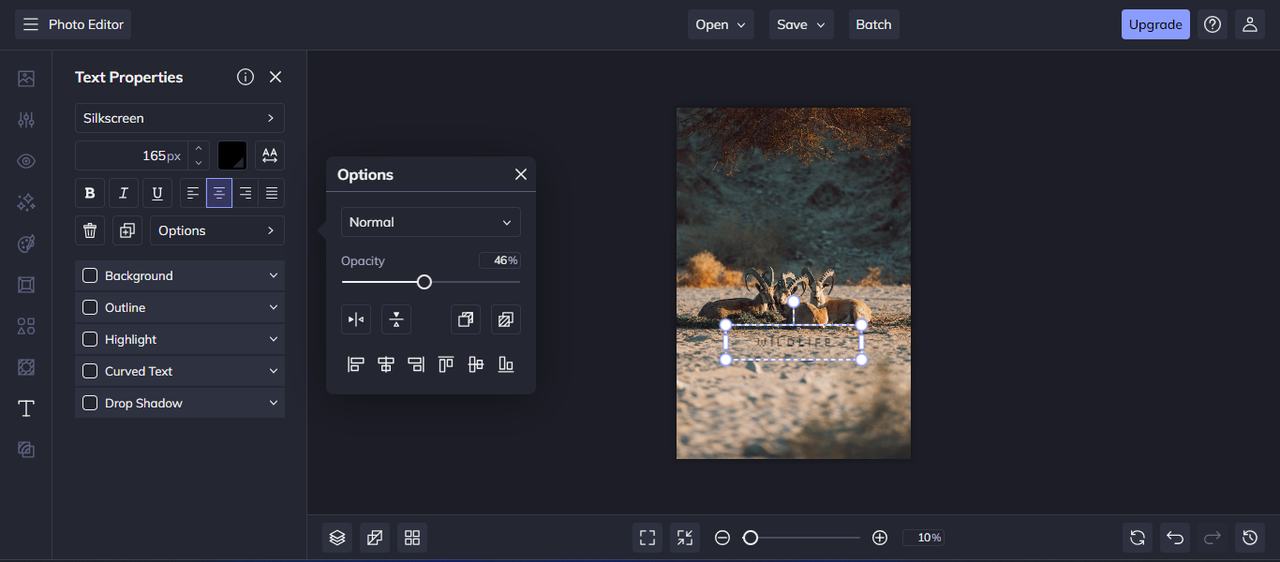Open the Artsy palette icon
Image resolution: width=1280 pixels, height=562 pixels.
26,244
